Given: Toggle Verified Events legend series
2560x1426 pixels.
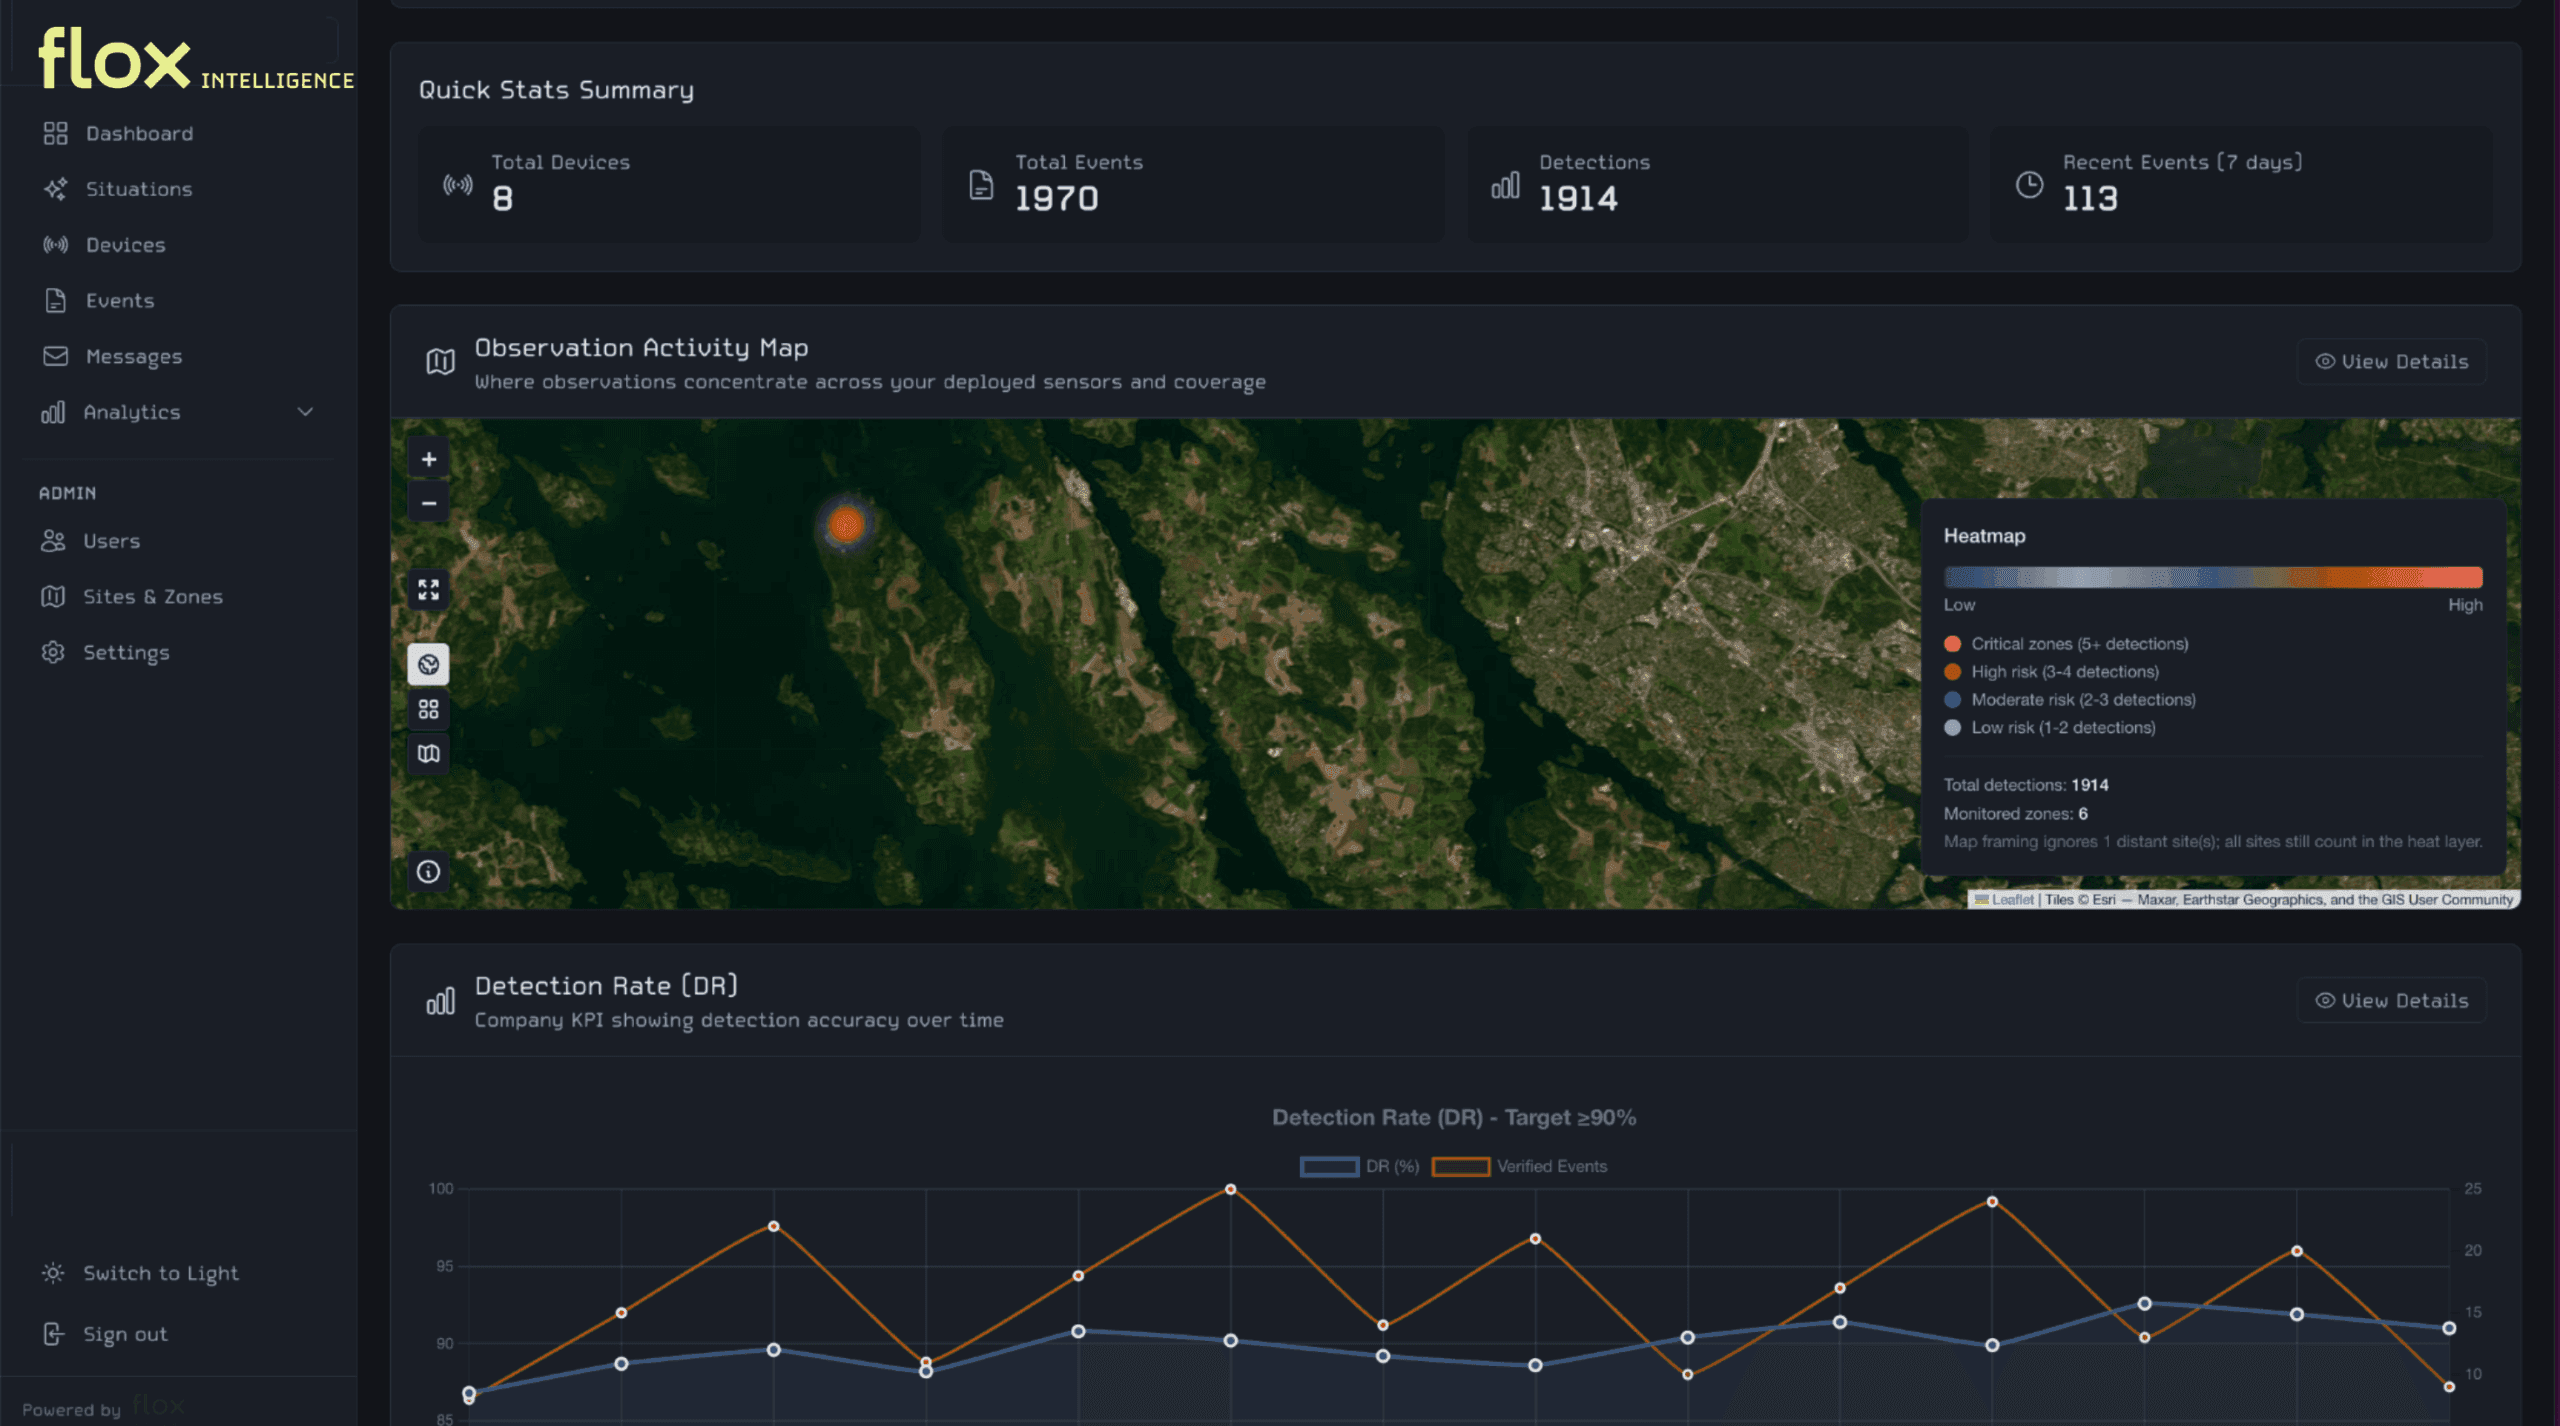Looking at the screenshot, I should click(1520, 1167).
